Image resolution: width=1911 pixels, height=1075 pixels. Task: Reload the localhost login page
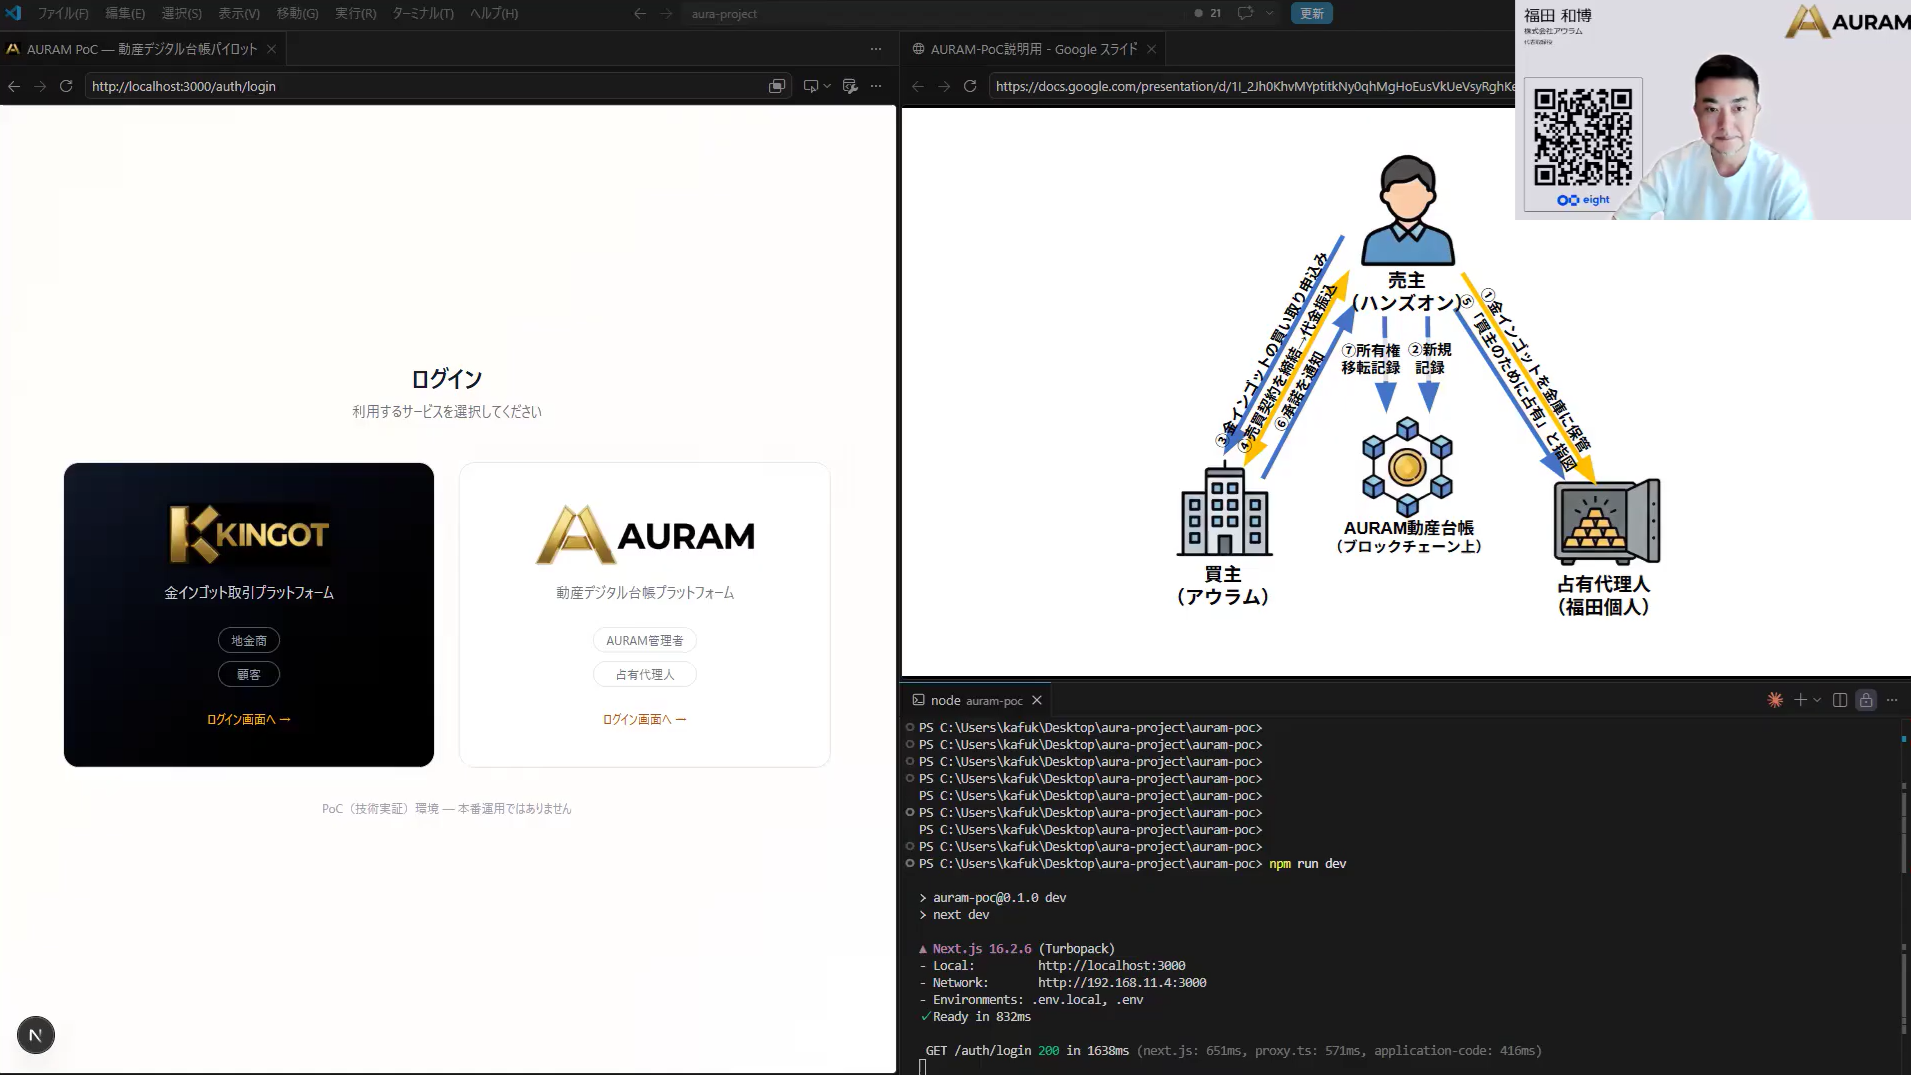(x=66, y=86)
